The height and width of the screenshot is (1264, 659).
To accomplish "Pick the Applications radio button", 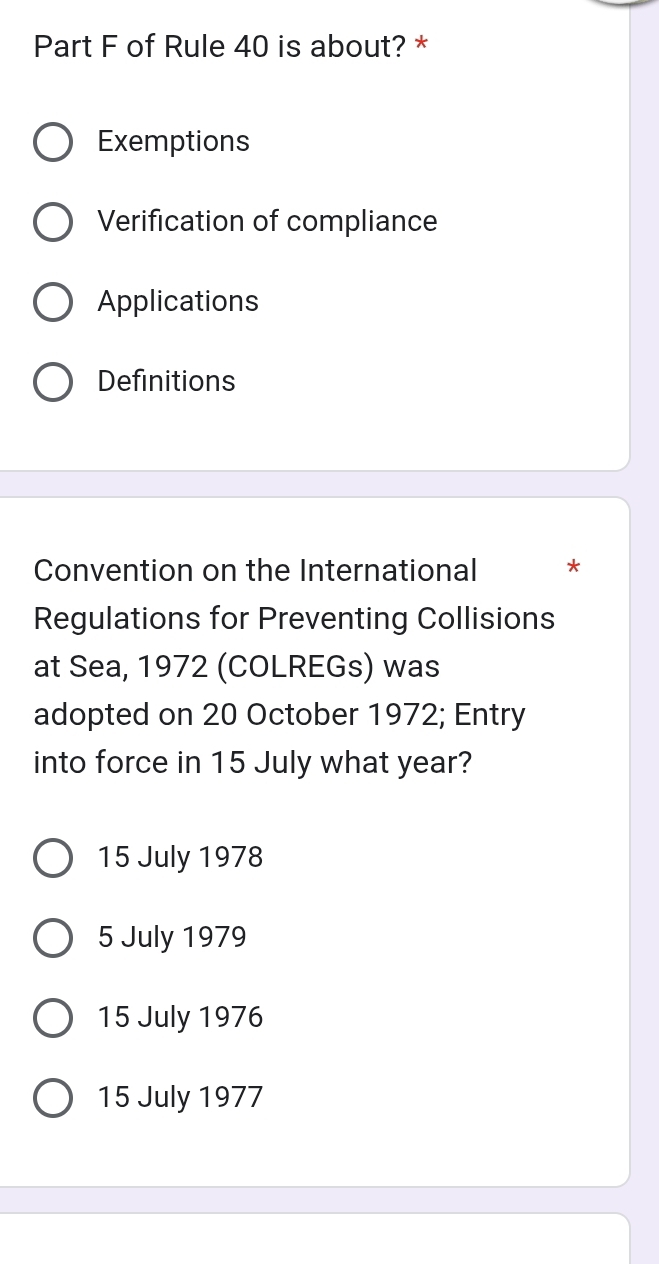I will click(x=53, y=302).
